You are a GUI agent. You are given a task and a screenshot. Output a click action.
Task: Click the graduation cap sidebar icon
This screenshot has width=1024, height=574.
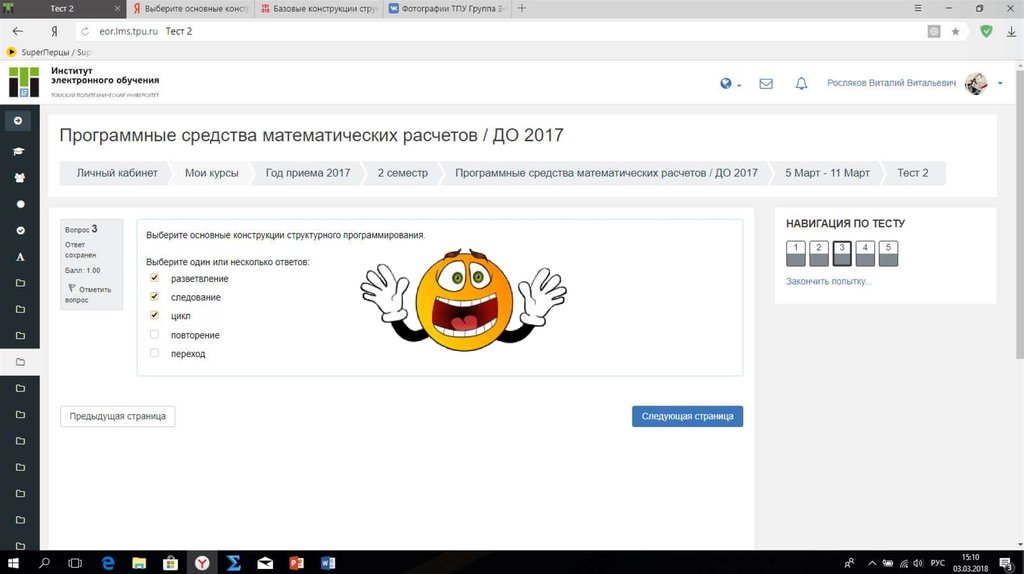coord(19,150)
